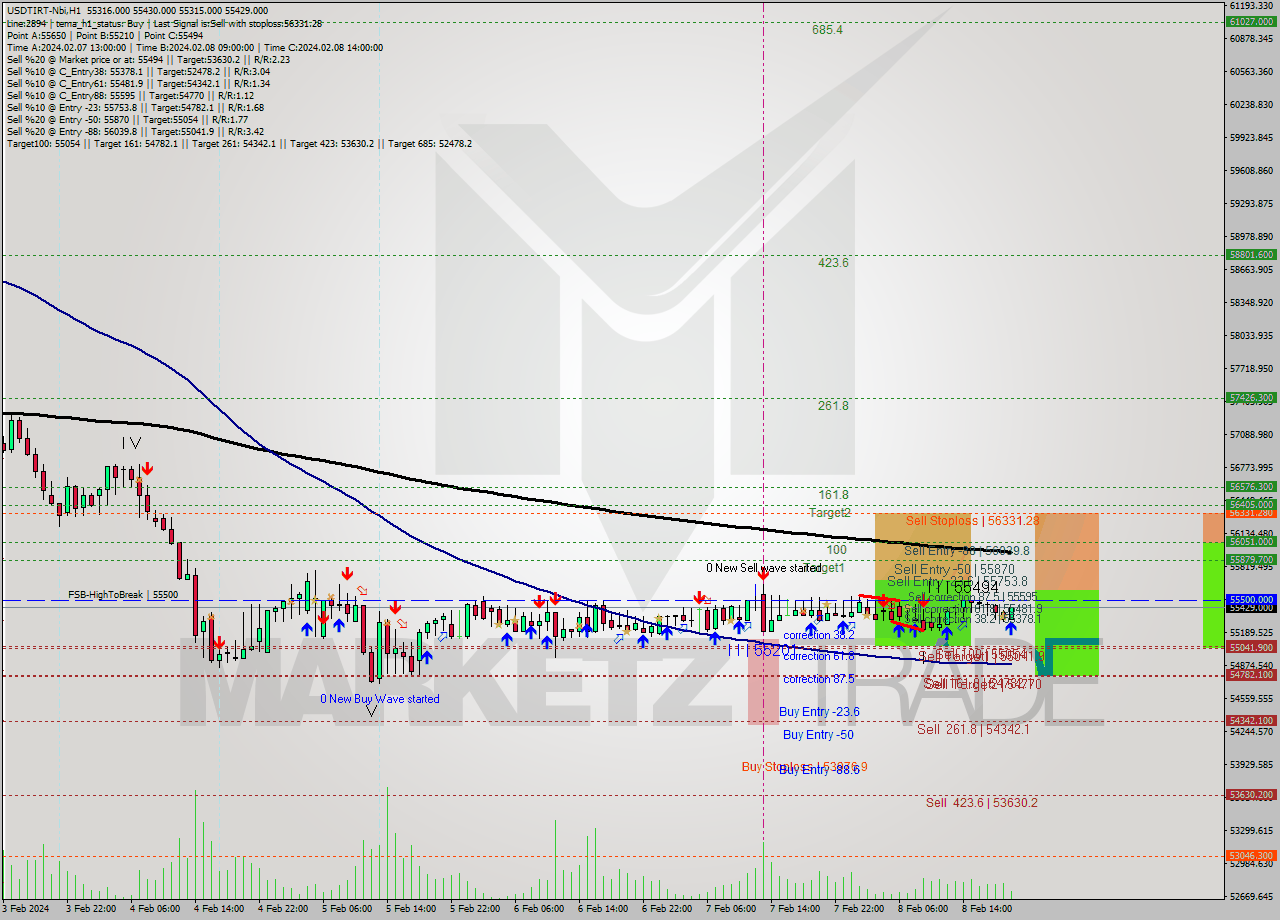The height and width of the screenshot is (920, 1280).
Task: Click the FSB-HighToBreak | 55500 label
Action: tap(123, 594)
